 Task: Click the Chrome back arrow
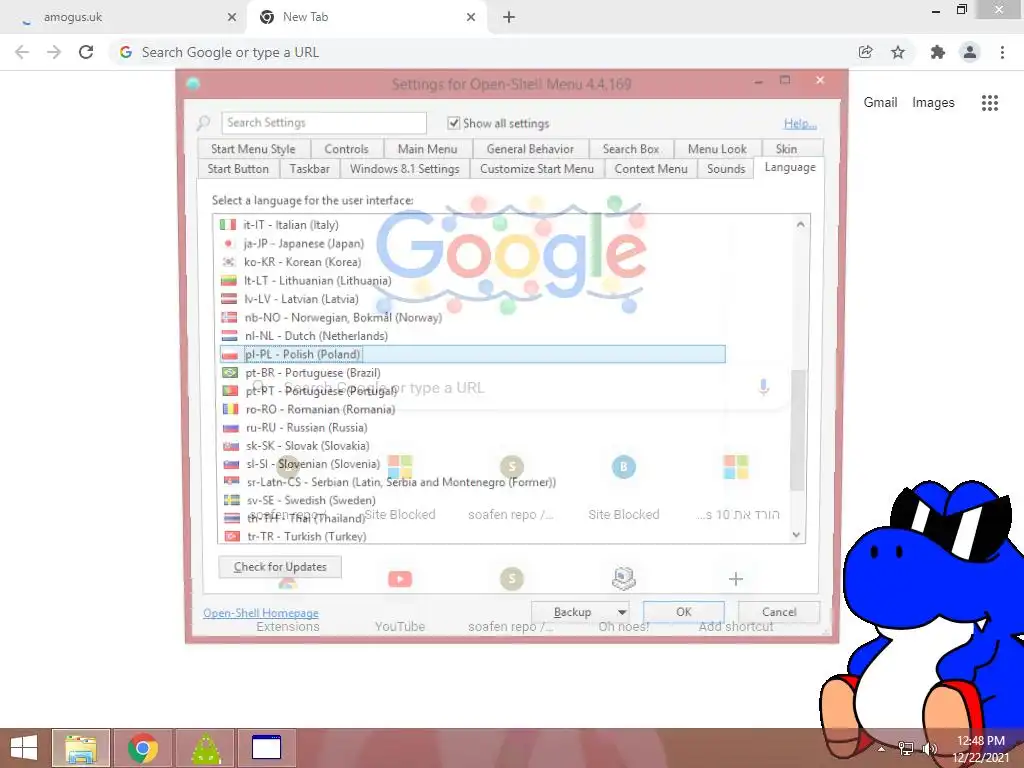click(x=22, y=52)
